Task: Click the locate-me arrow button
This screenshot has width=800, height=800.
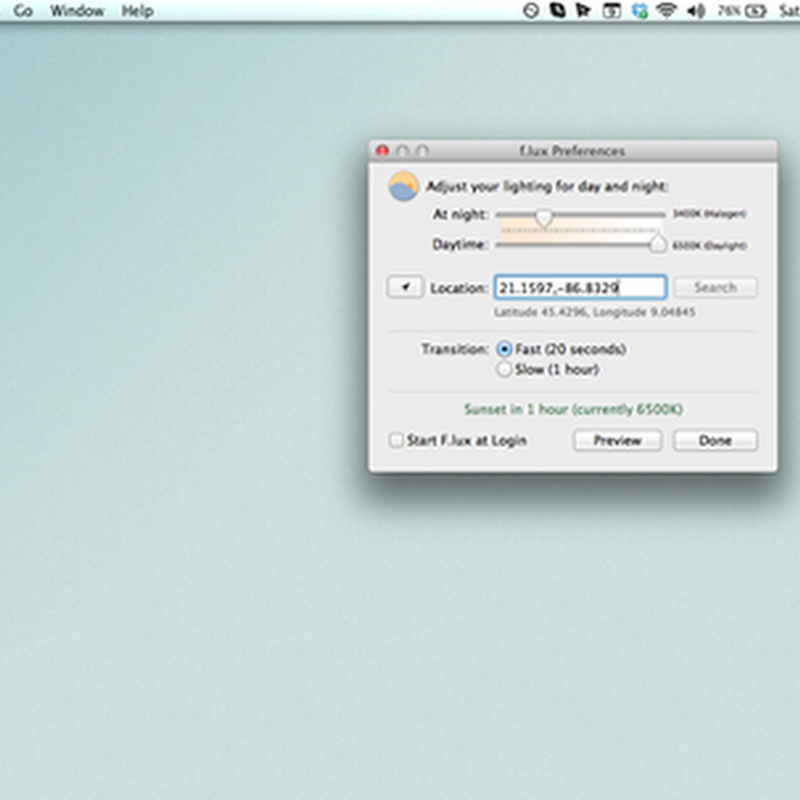Action: (405, 287)
